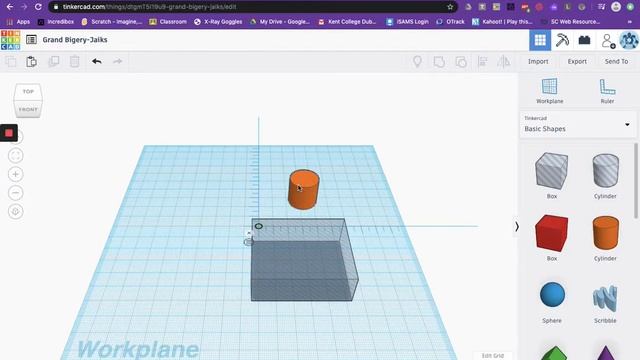Zoom out with the minus button

[x=16, y=193]
